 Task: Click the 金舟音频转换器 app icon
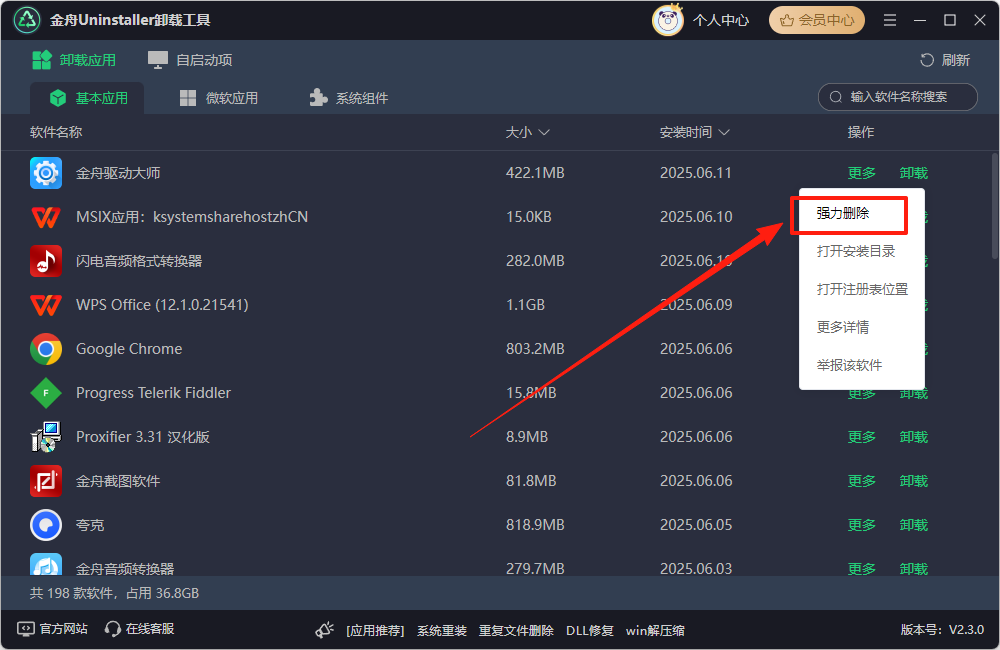(46, 565)
